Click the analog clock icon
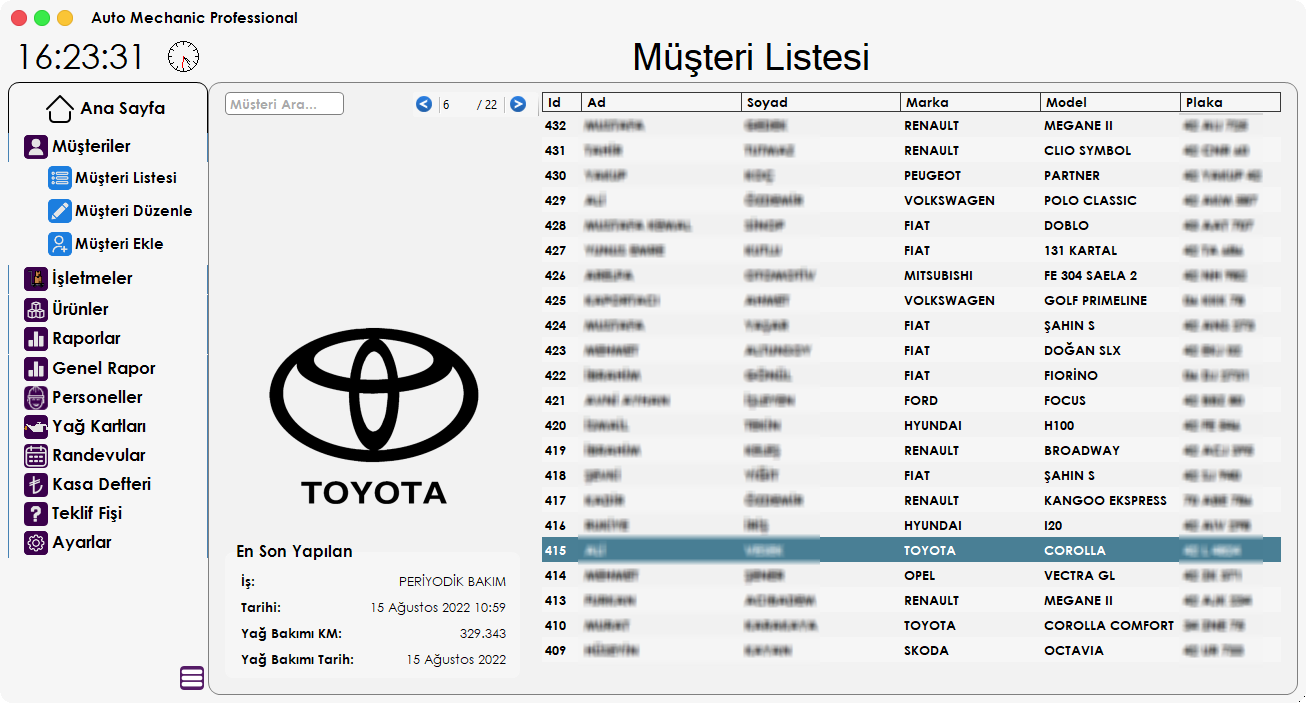 click(x=184, y=57)
